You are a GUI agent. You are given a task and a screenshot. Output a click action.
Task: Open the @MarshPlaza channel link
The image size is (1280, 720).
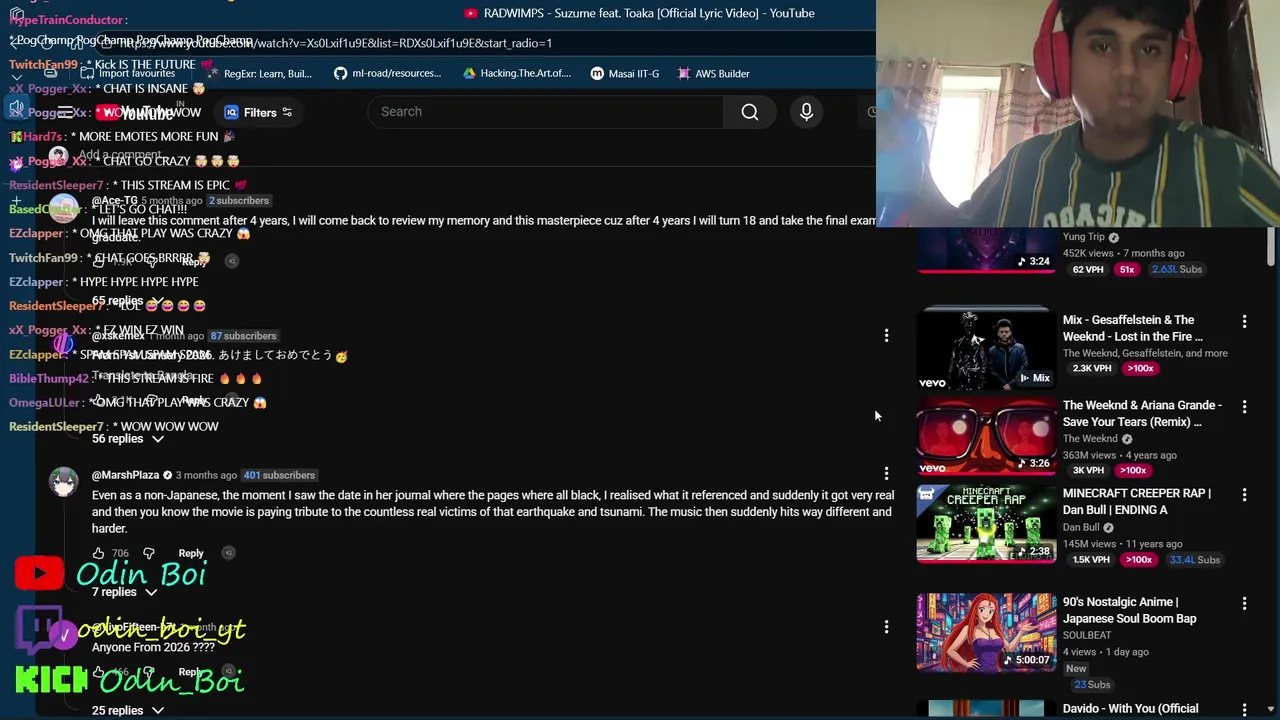125,475
